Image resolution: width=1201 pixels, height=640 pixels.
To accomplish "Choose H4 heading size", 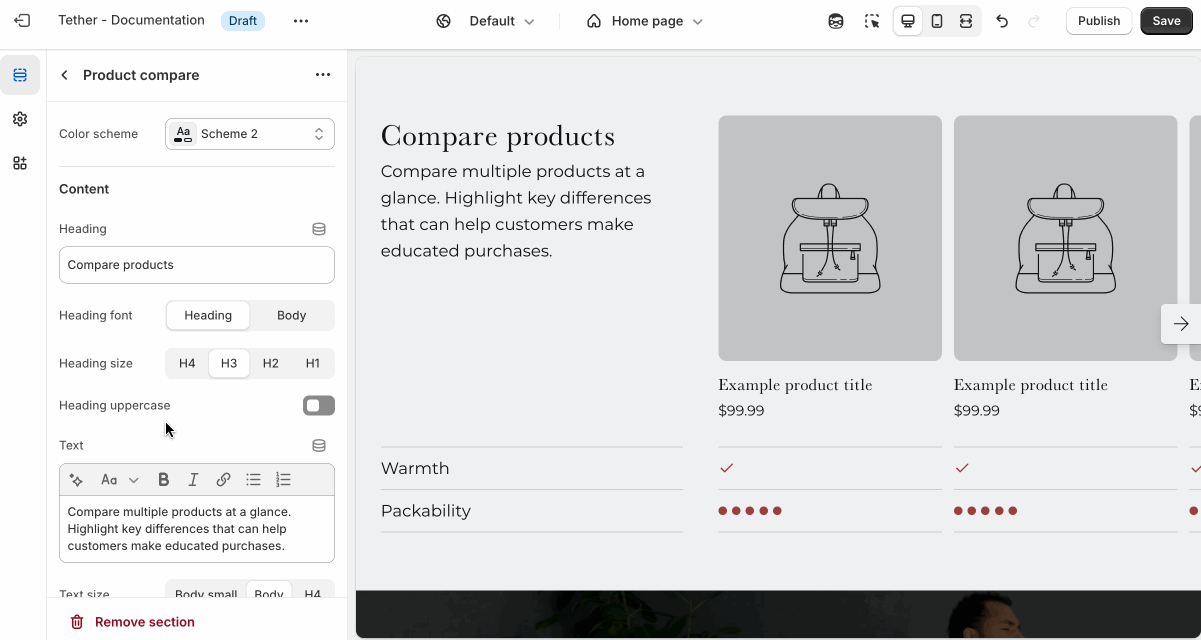I will click(x=187, y=363).
